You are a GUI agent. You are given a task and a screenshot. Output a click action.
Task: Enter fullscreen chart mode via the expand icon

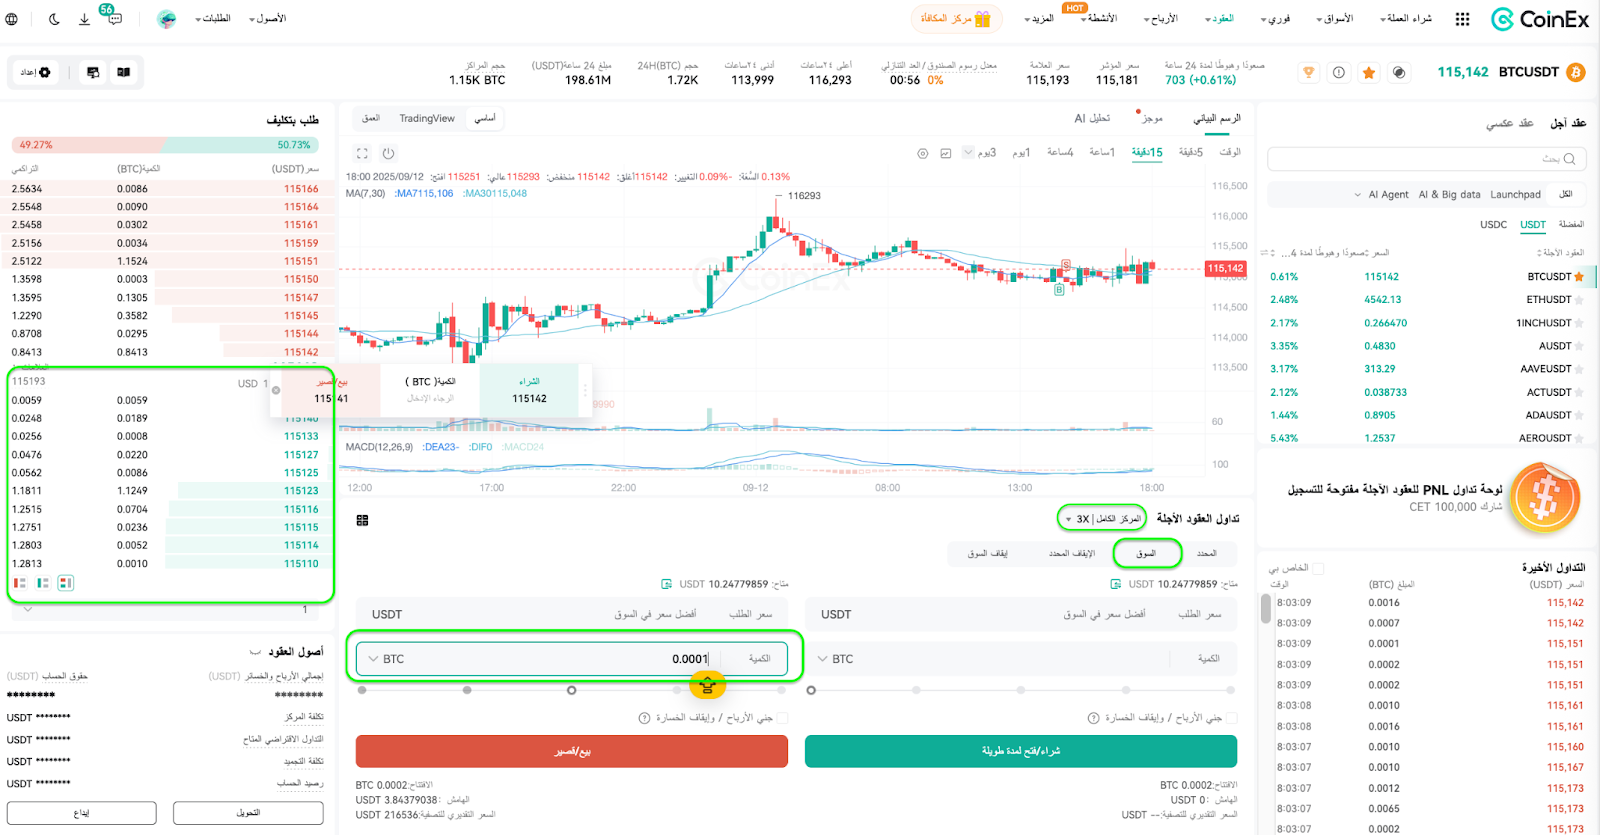point(362,153)
